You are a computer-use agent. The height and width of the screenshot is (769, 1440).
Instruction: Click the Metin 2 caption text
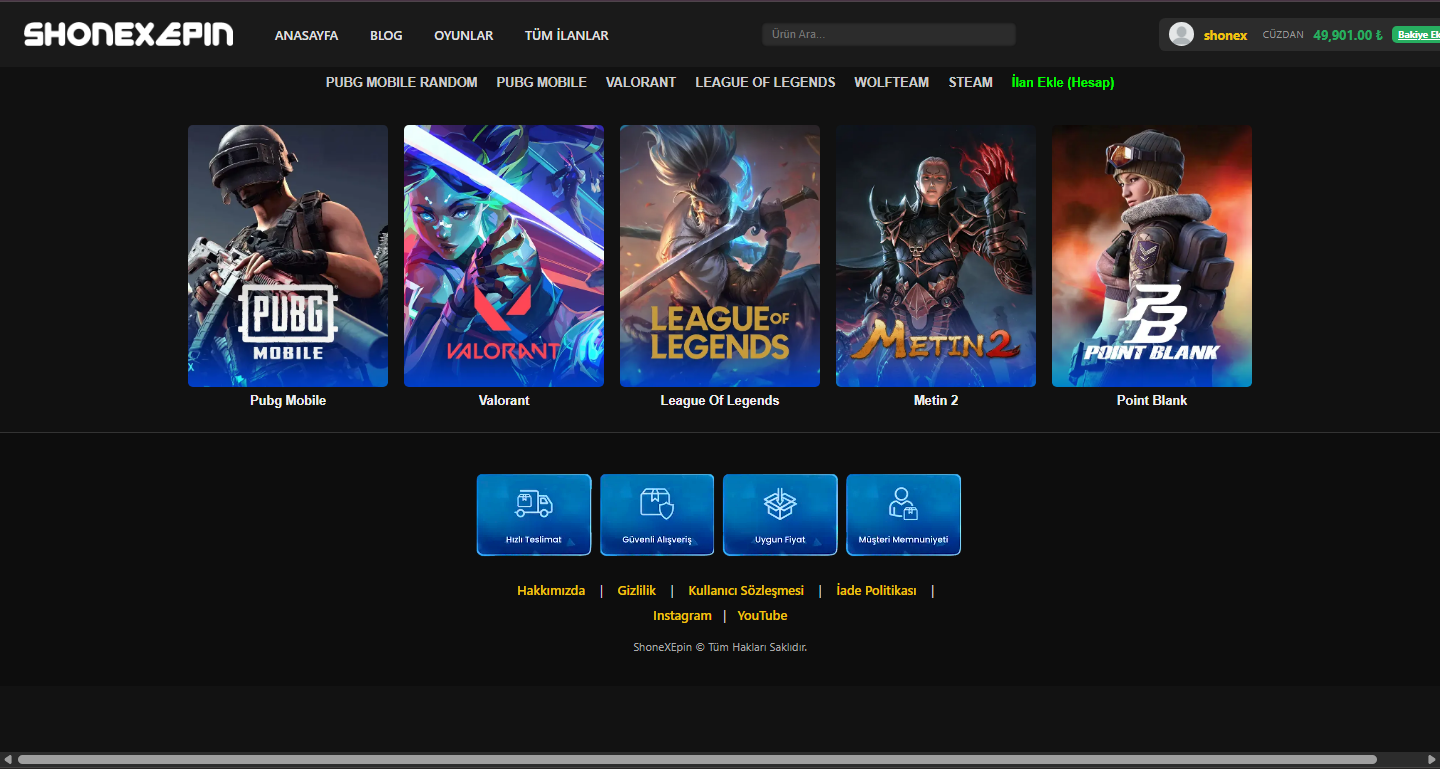[x=936, y=400]
